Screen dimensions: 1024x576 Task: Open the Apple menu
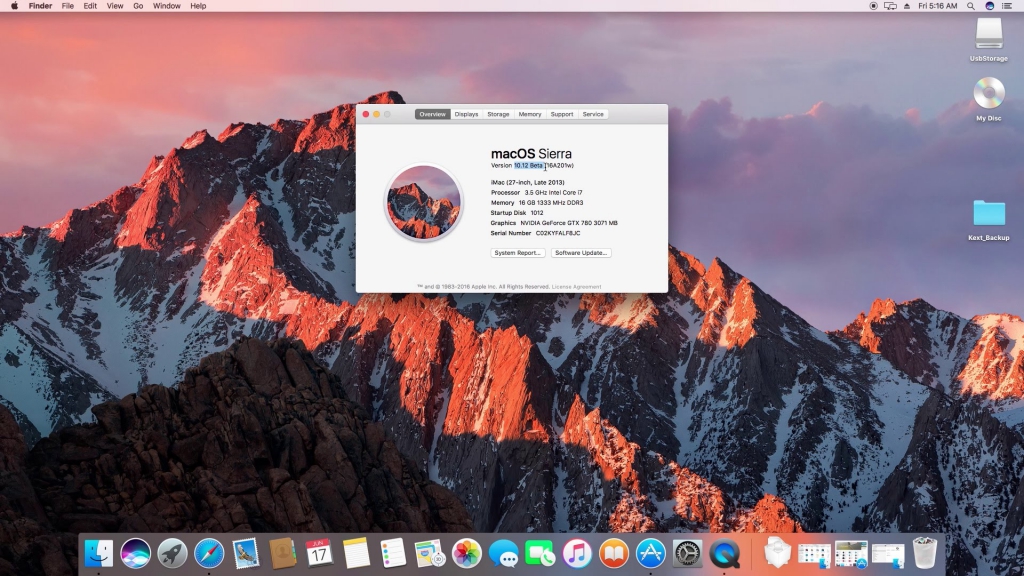pyautogui.click(x=14, y=6)
